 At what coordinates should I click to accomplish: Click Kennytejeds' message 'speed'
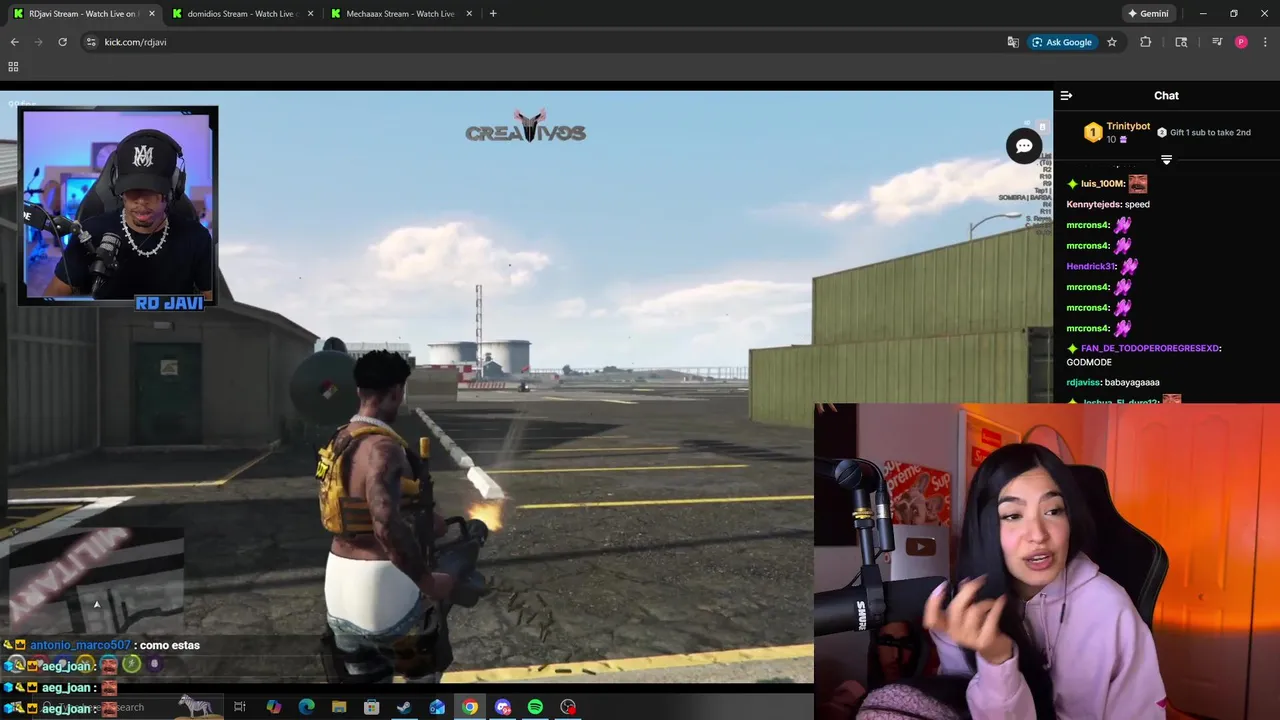[1137, 204]
